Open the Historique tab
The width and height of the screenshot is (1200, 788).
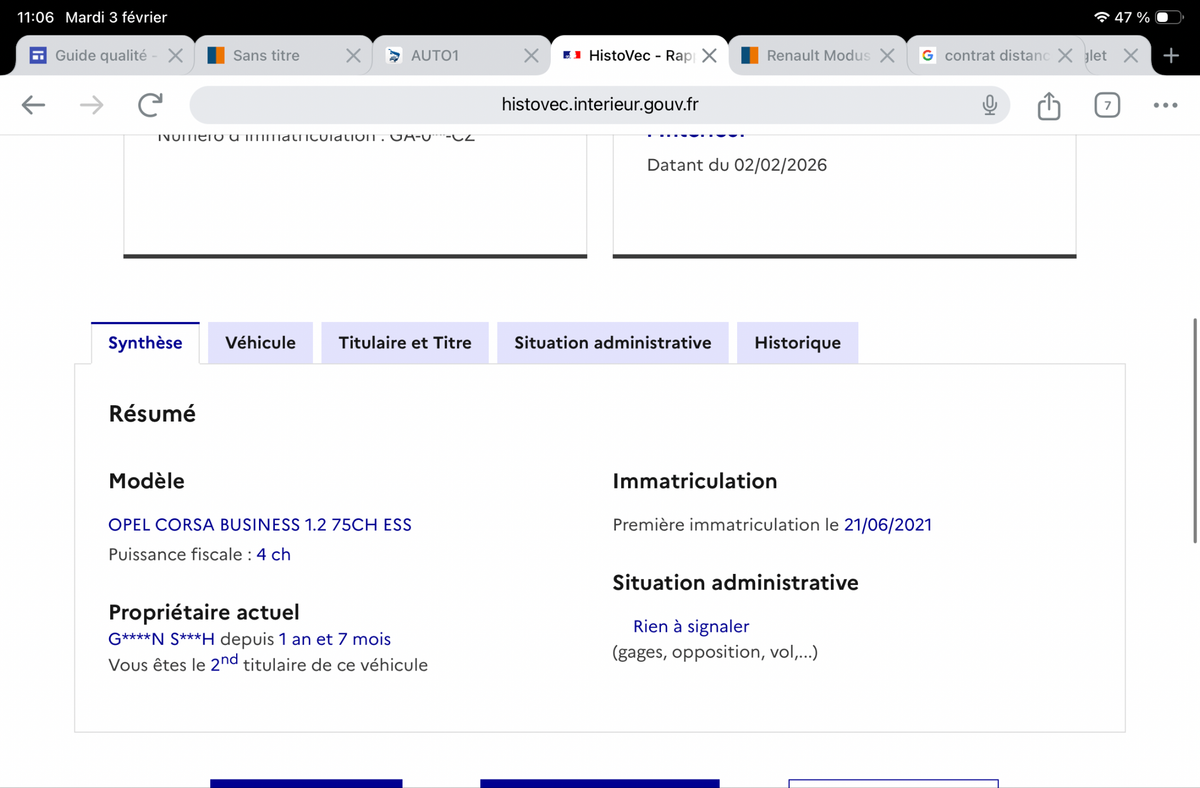point(797,343)
